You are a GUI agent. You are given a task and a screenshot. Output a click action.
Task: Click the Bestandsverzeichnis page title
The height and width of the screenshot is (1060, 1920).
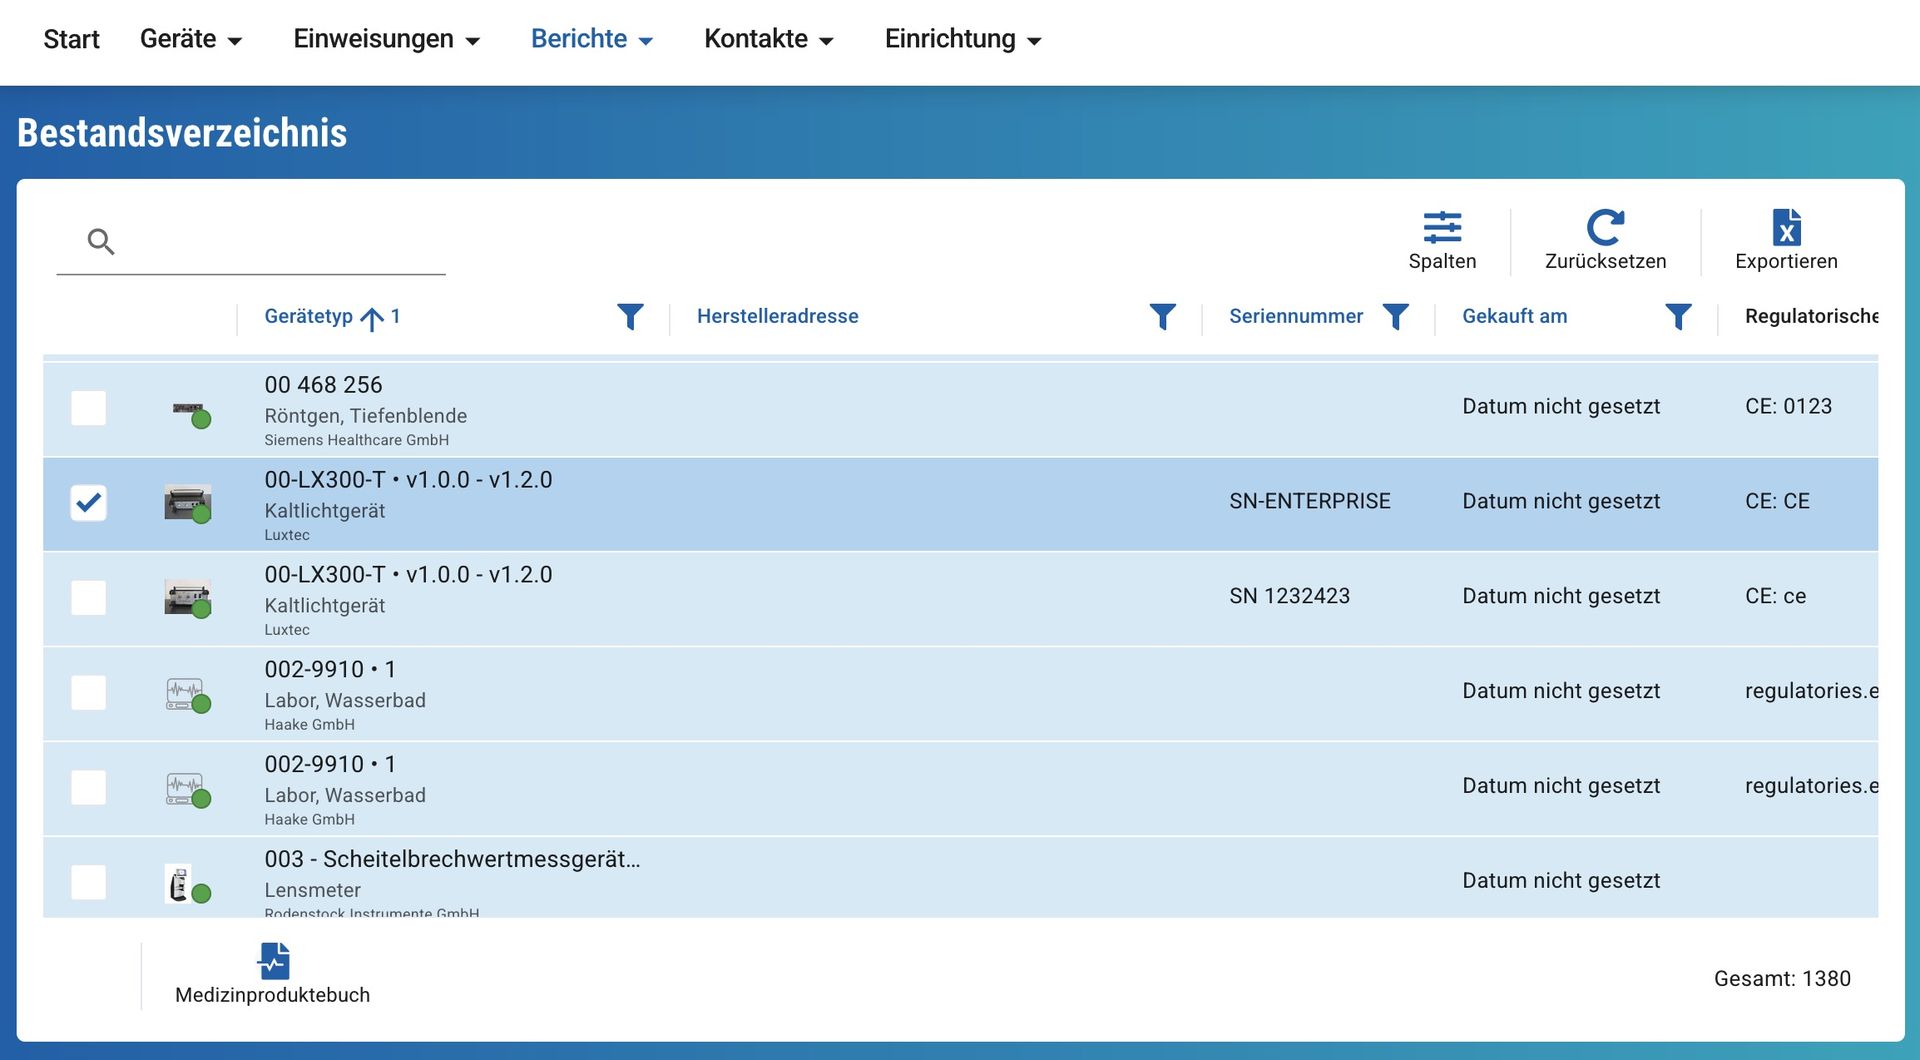point(182,133)
